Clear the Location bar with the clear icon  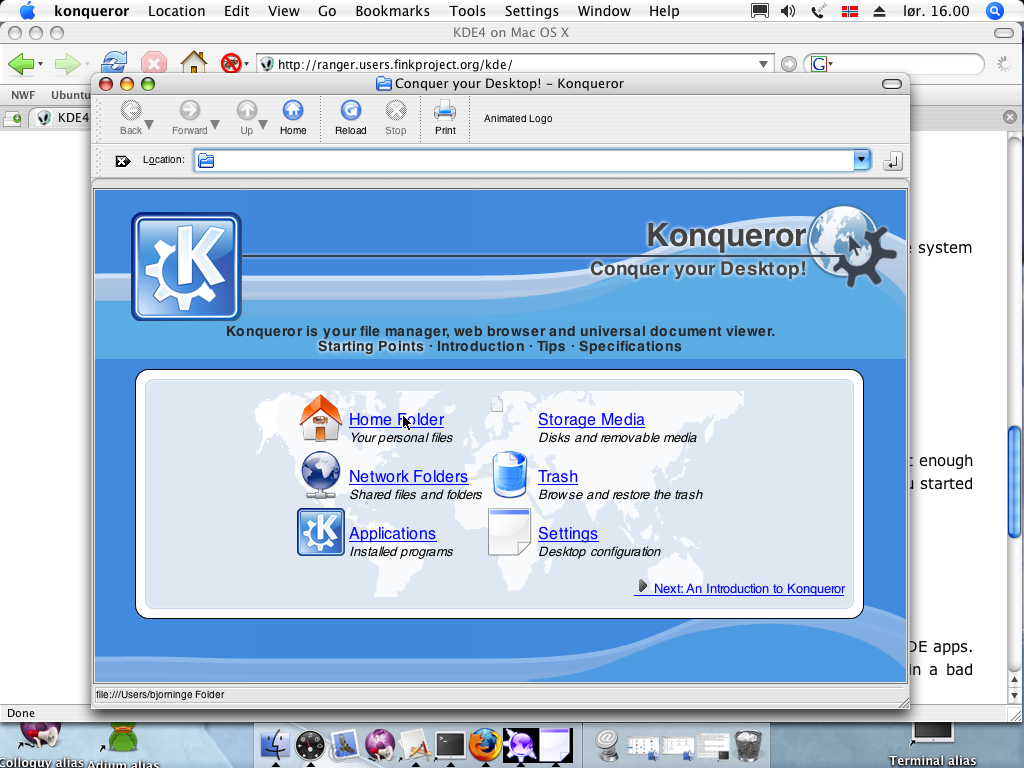click(x=123, y=161)
